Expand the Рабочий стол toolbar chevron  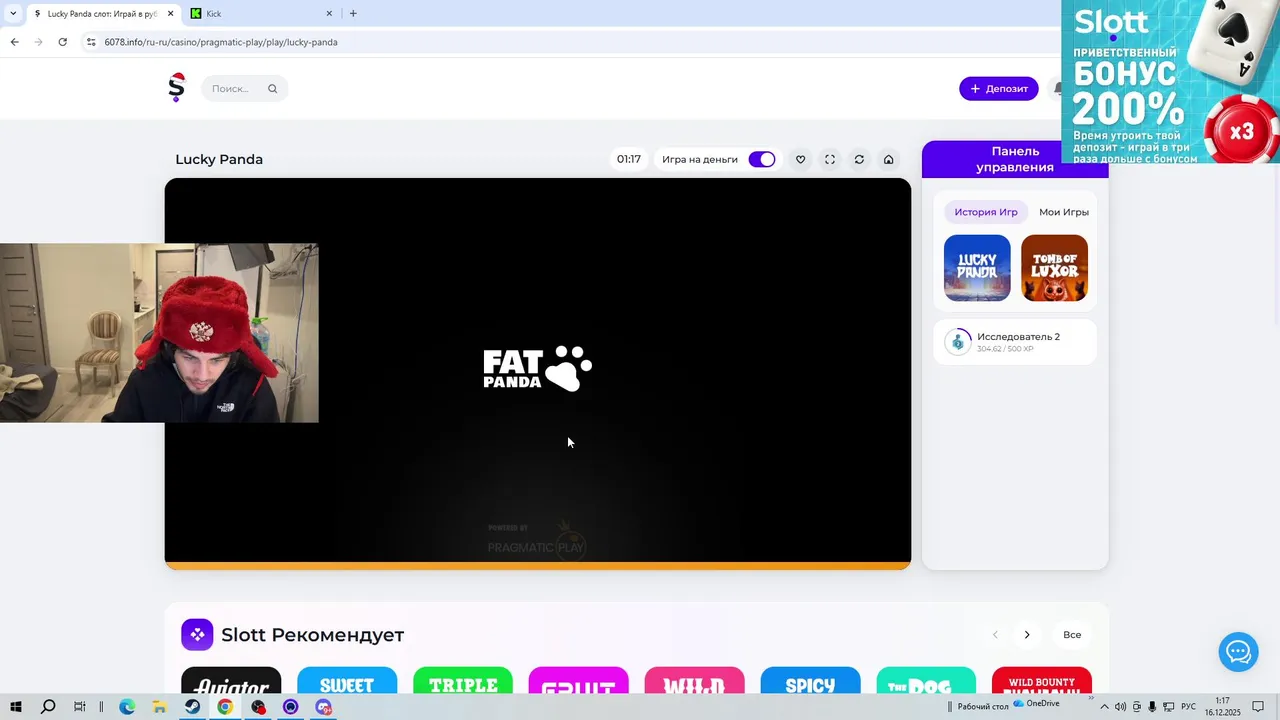tap(1091, 698)
